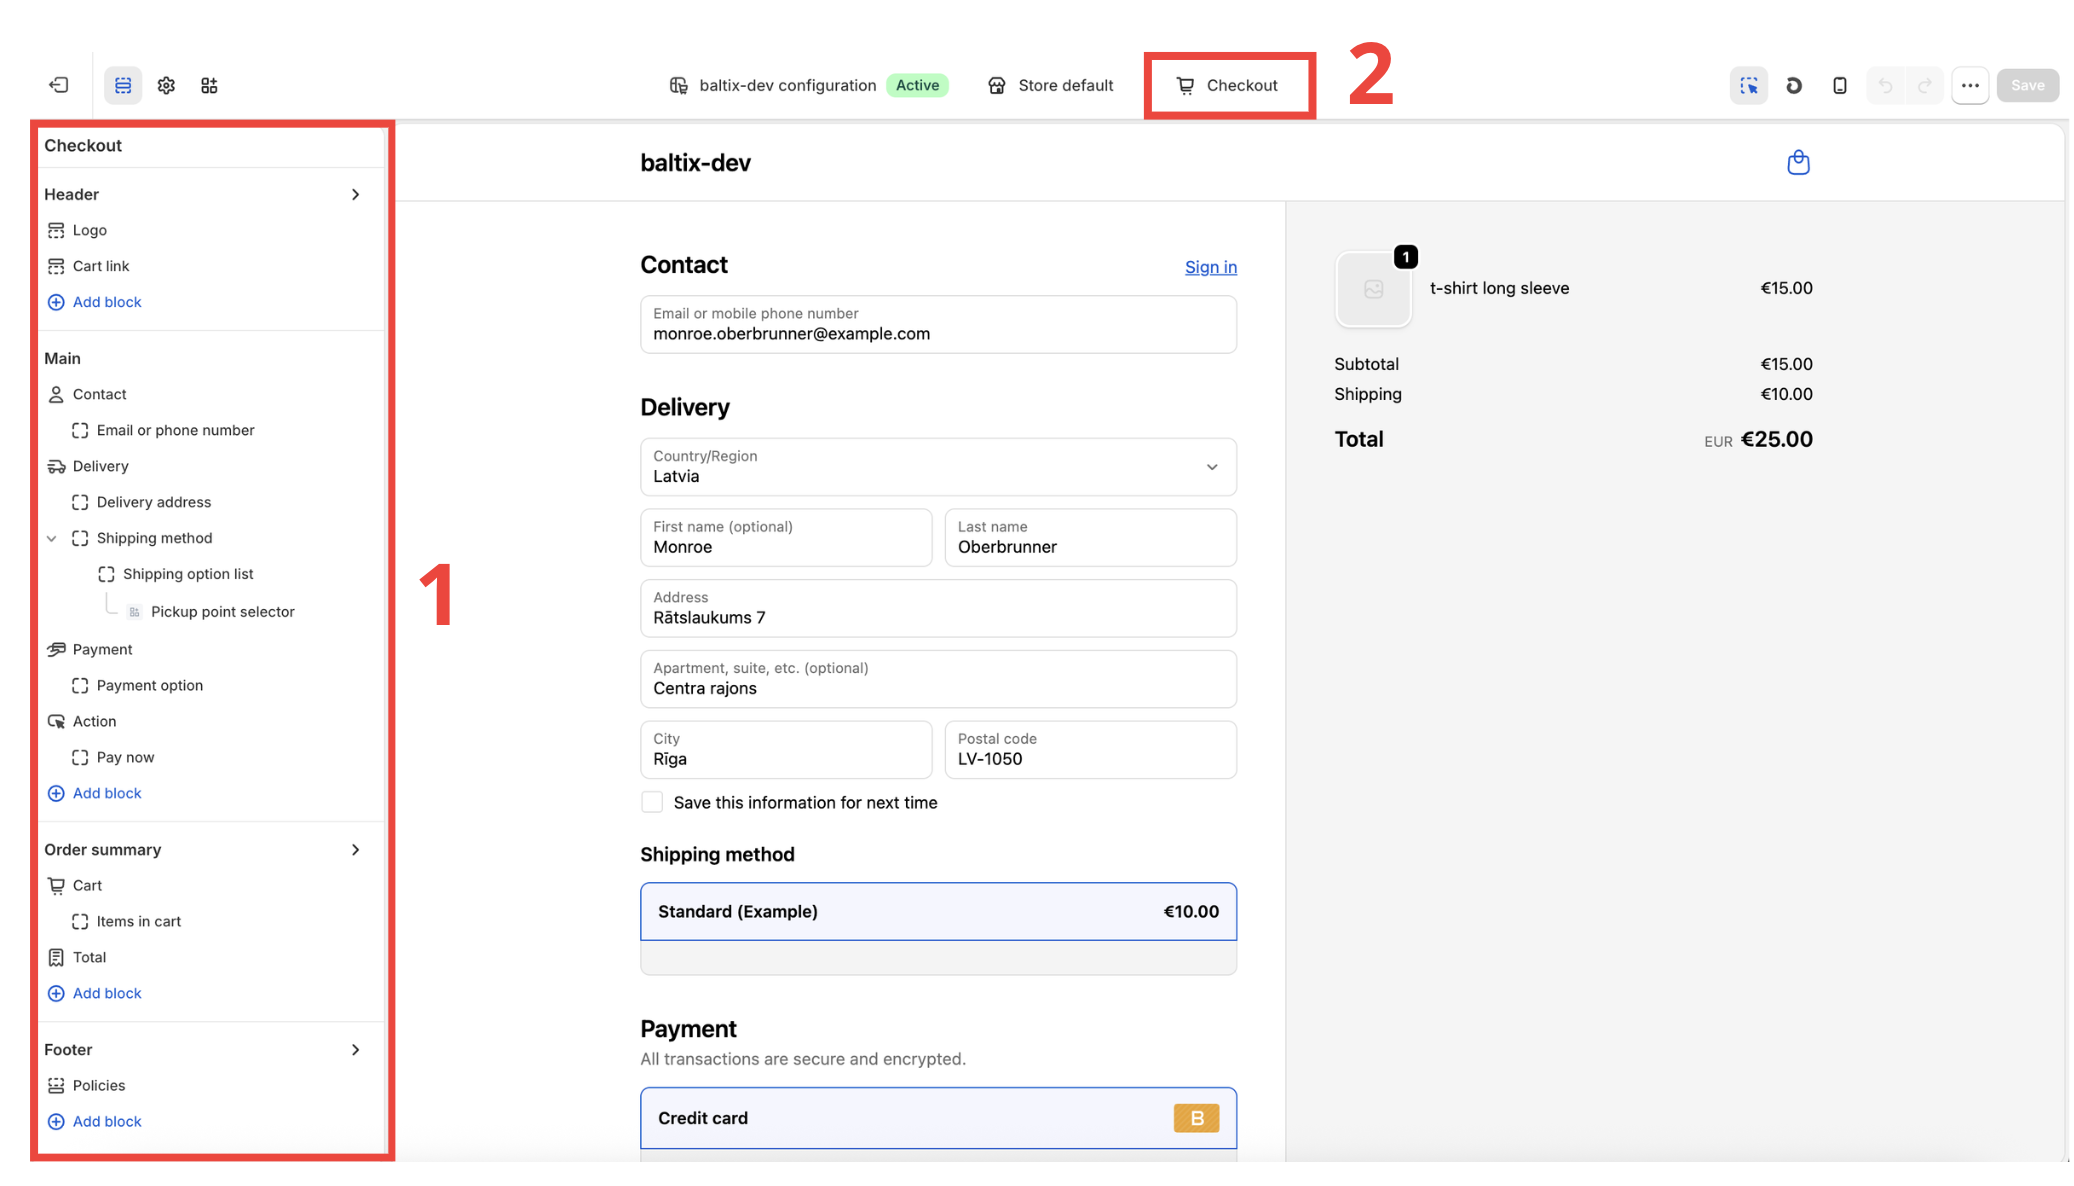Check Save this information for next time
Image resolution: width=2074 pixels, height=1186 pixels.
tap(652, 802)
